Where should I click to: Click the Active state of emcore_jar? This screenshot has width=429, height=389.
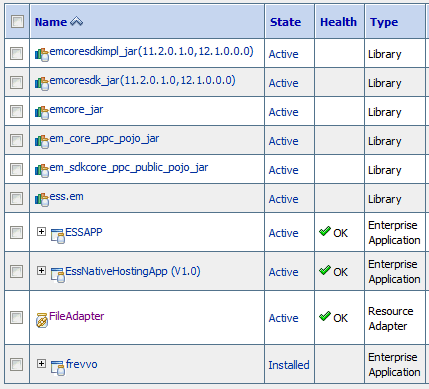(x=283, y=112)
